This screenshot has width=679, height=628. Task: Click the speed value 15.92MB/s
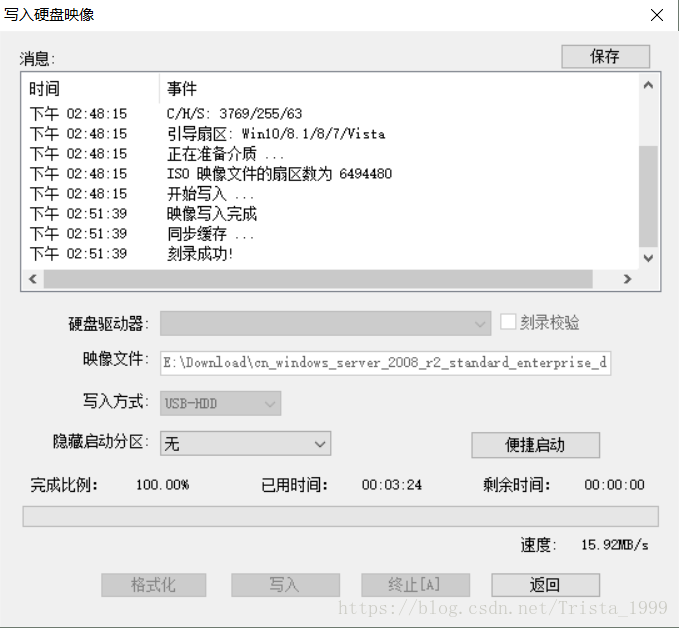(615, 544)
